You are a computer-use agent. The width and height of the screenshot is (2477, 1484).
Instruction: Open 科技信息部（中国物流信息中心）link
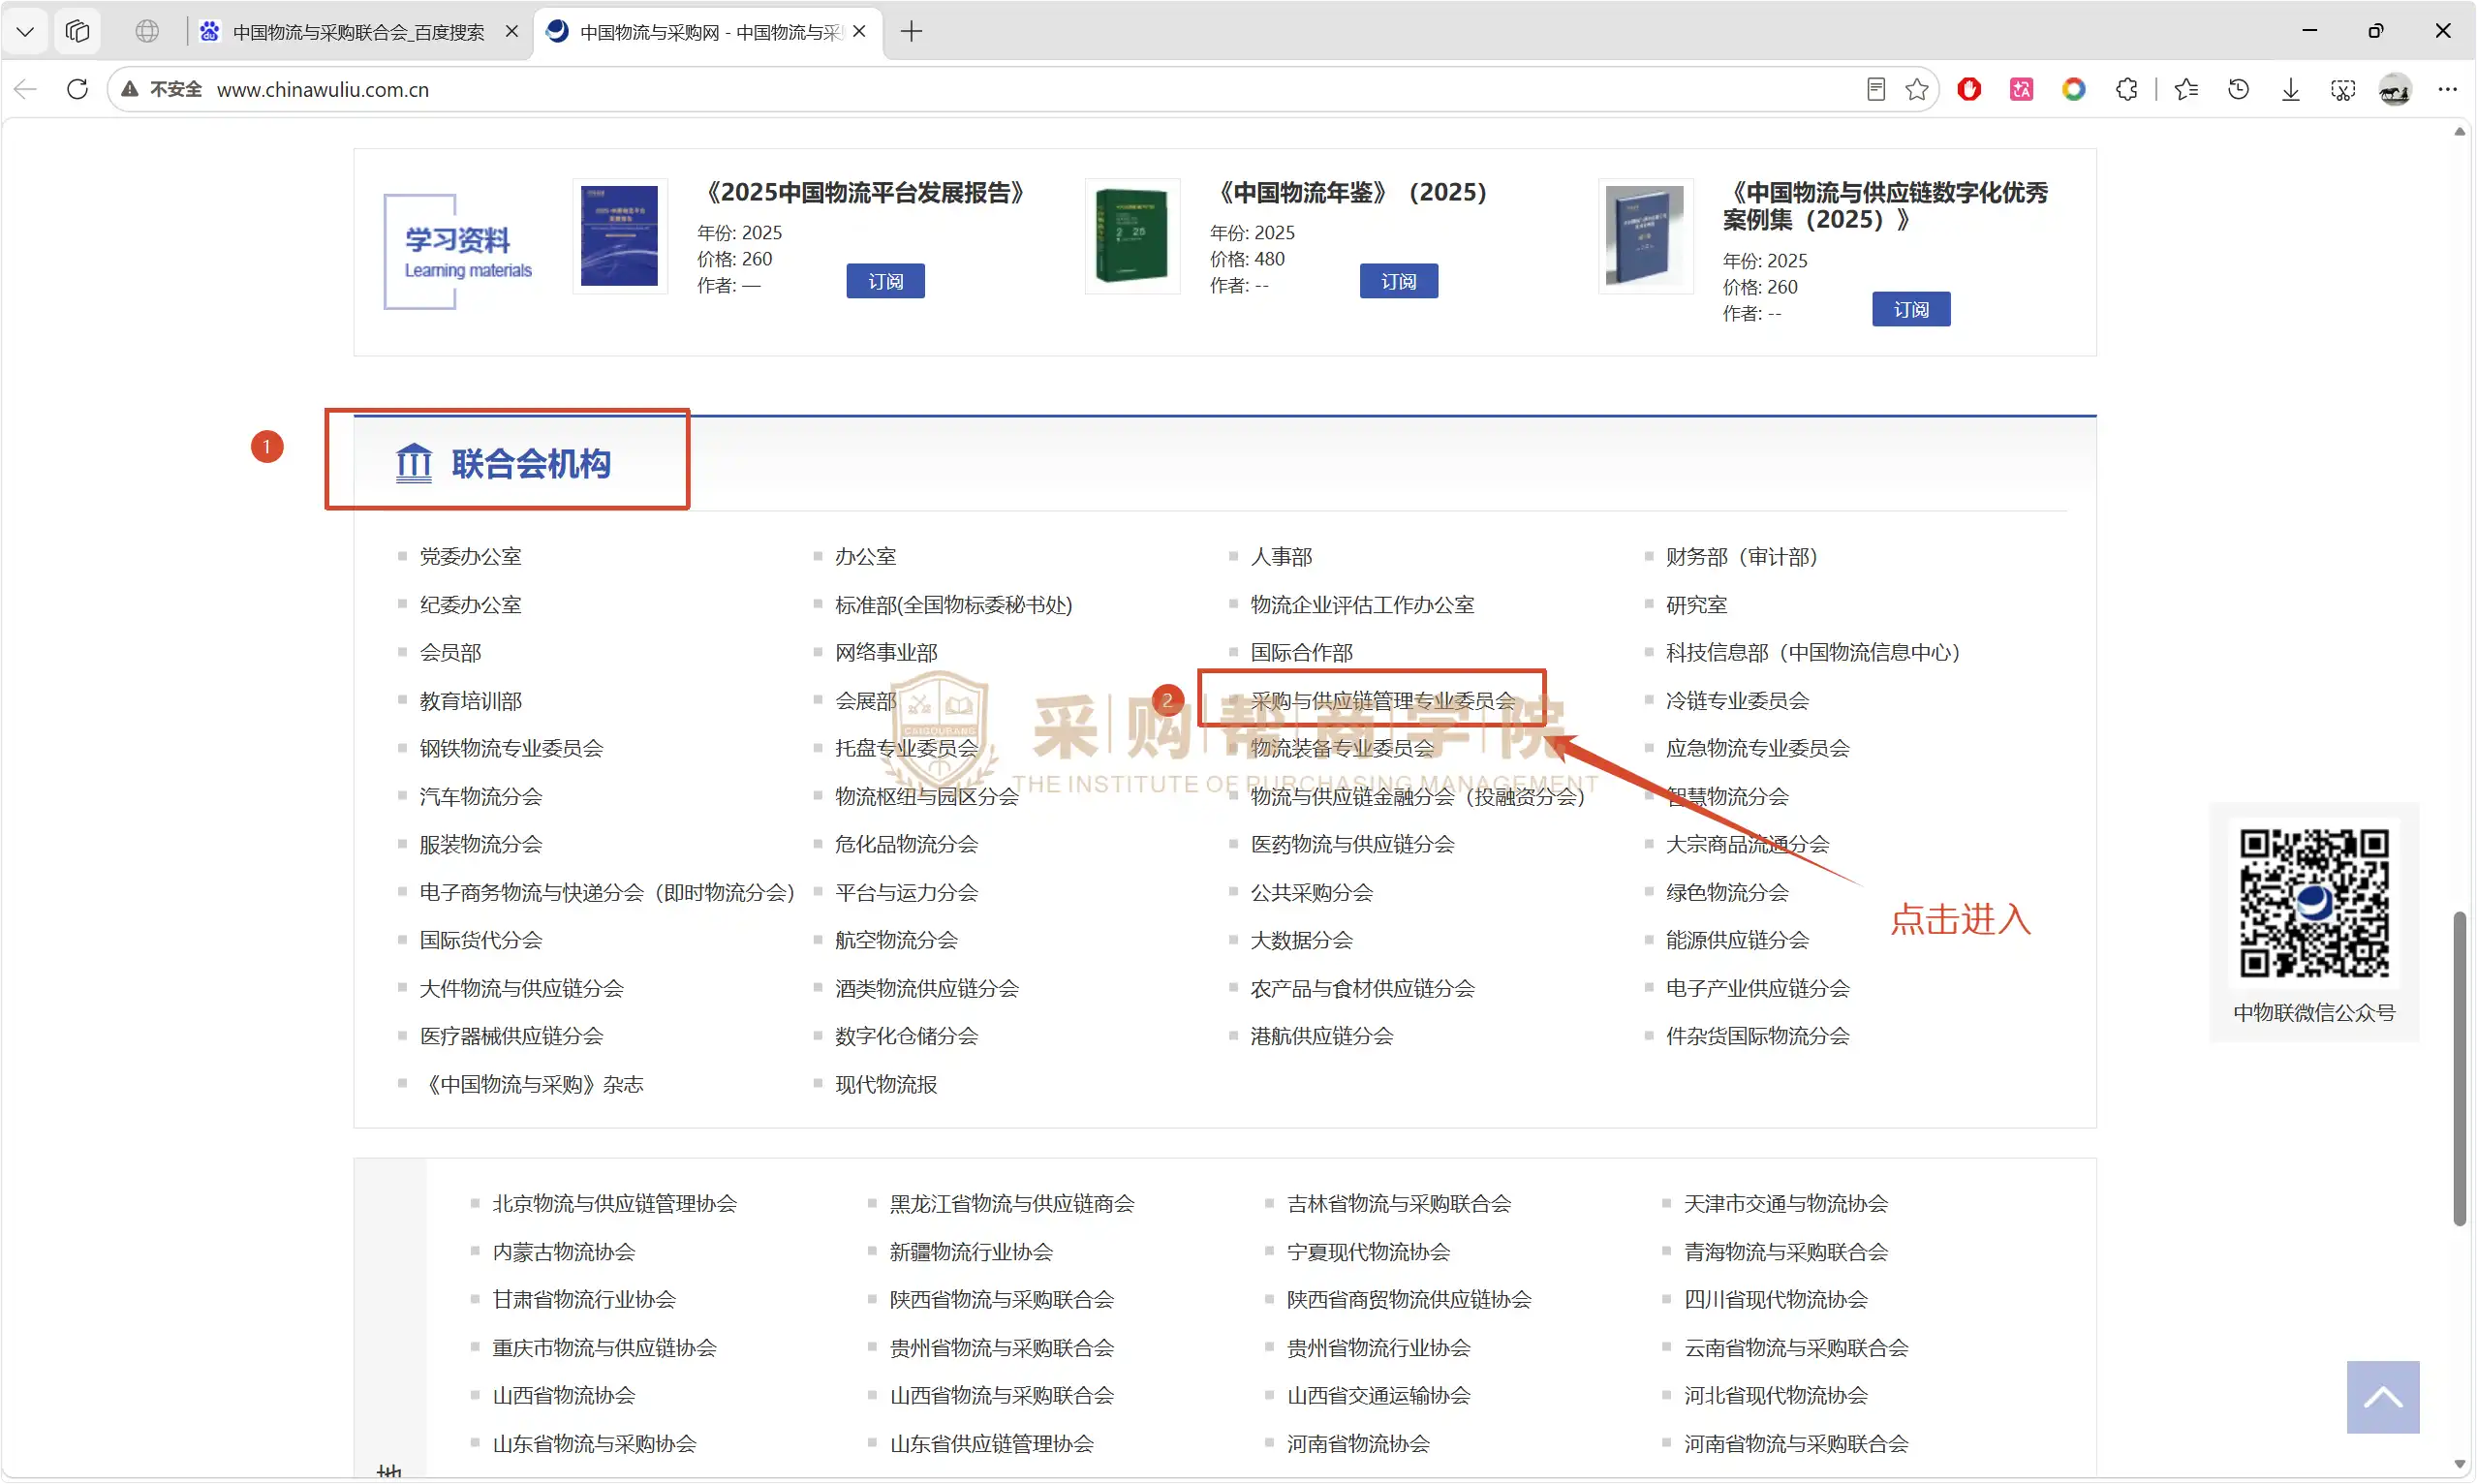(x=1813, y=652)
